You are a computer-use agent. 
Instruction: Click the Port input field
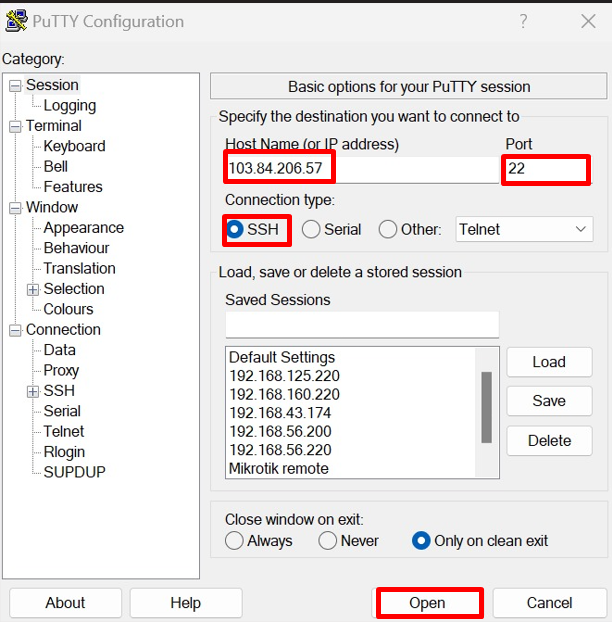coord(549,169)
